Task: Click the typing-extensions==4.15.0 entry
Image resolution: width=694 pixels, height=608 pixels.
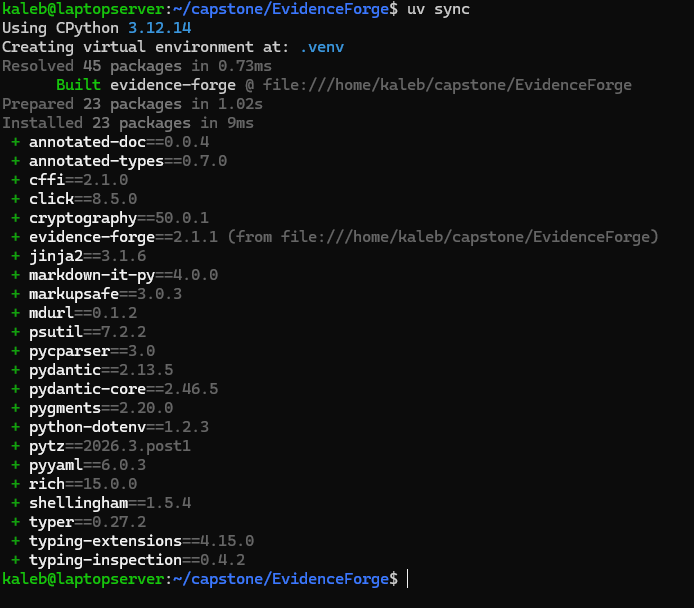Action: coord(133,542)
